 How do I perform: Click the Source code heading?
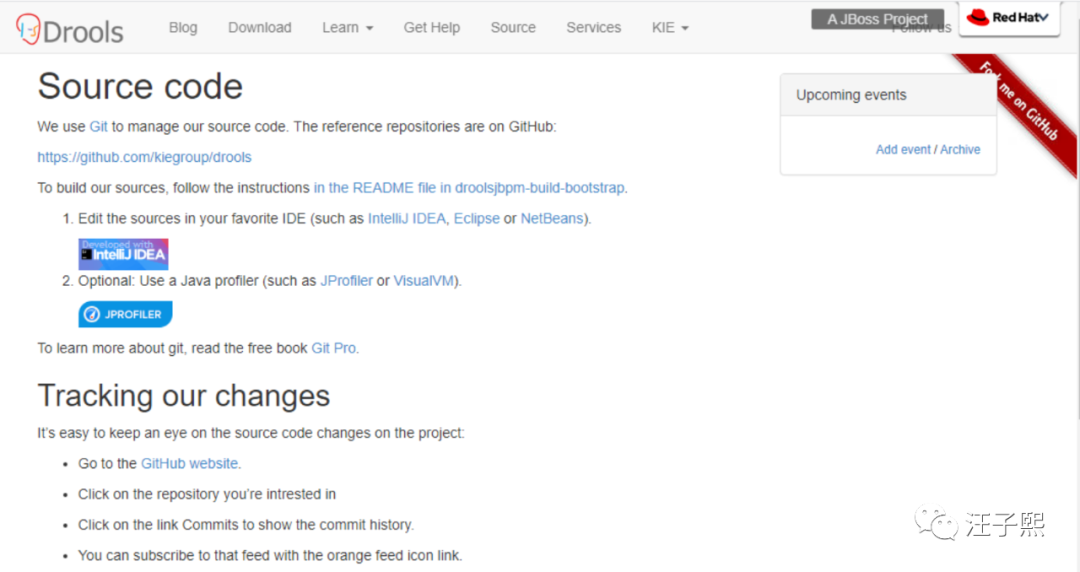click(x=140, y=86)
